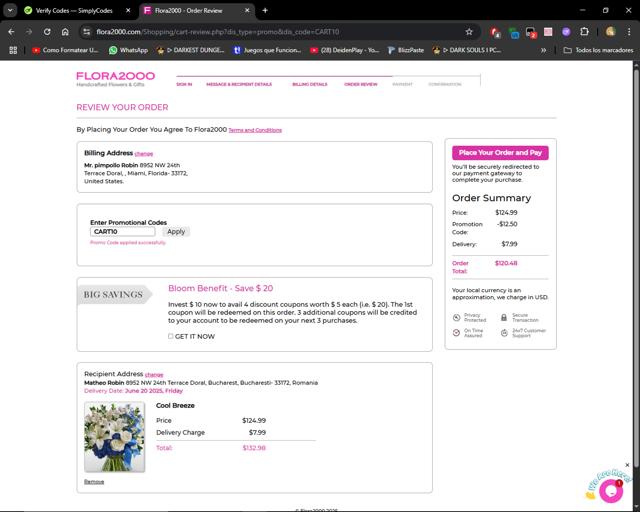Close the Flora2000 tab
Viewport: 640px width, 512px height.
(x=247, y=11)
